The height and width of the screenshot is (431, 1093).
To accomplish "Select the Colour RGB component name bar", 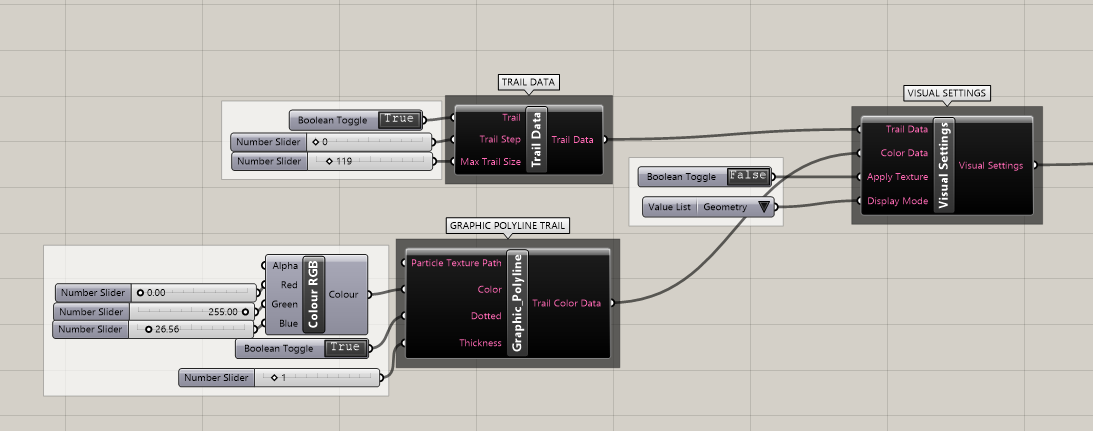I will 313,294.
